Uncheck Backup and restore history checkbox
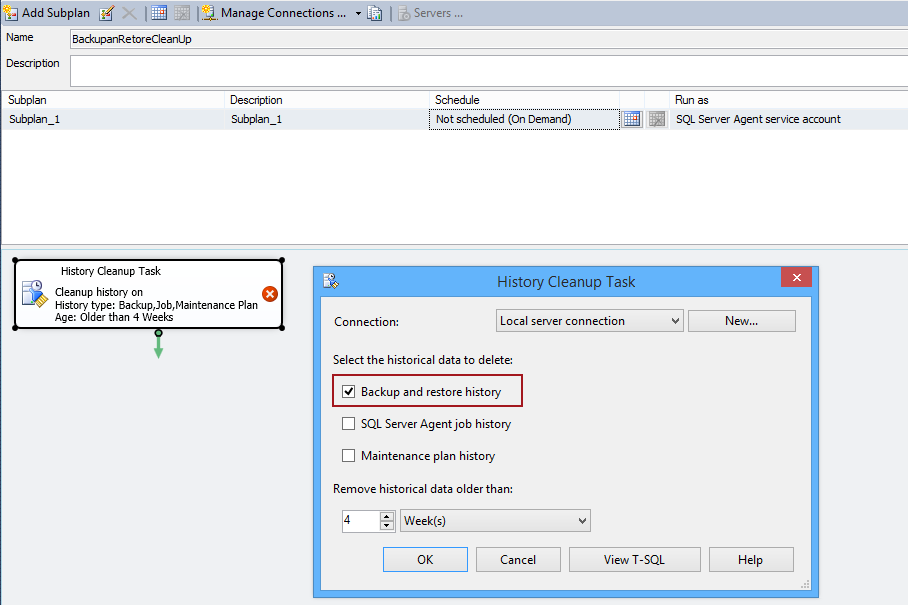908x605 pixels. click(349, 392)
